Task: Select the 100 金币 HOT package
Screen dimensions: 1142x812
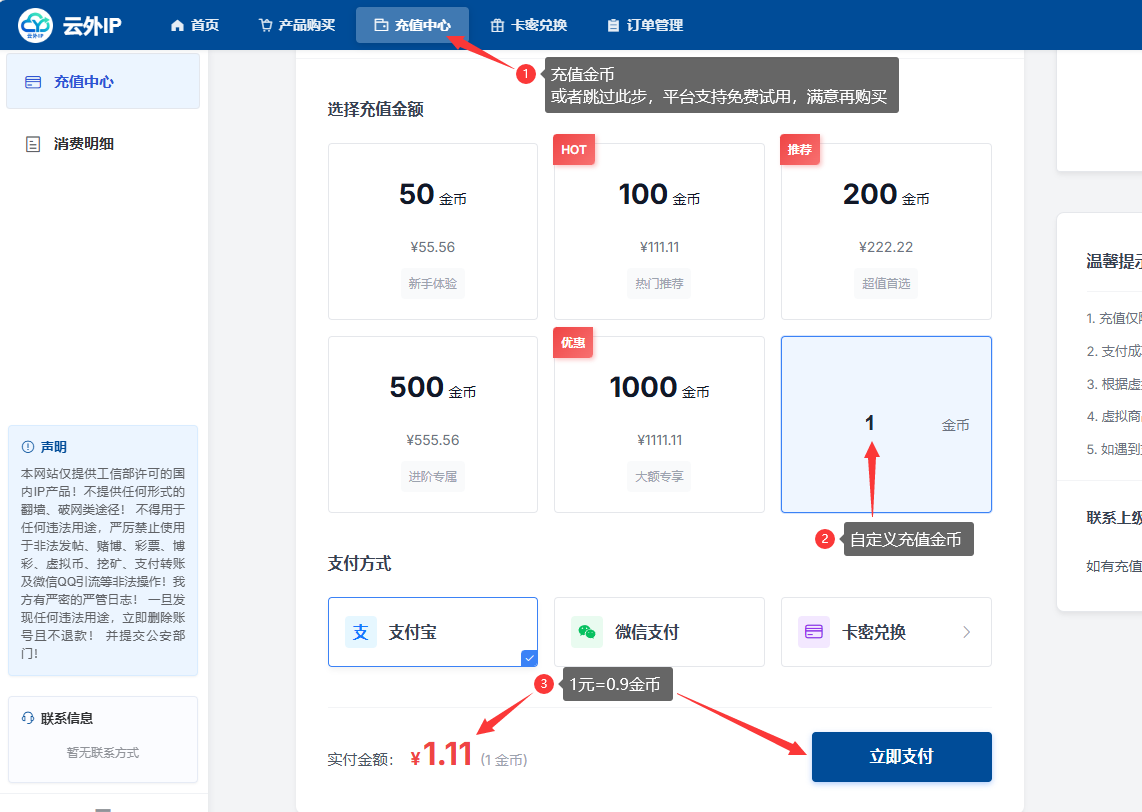Action: tap(659, 231)
